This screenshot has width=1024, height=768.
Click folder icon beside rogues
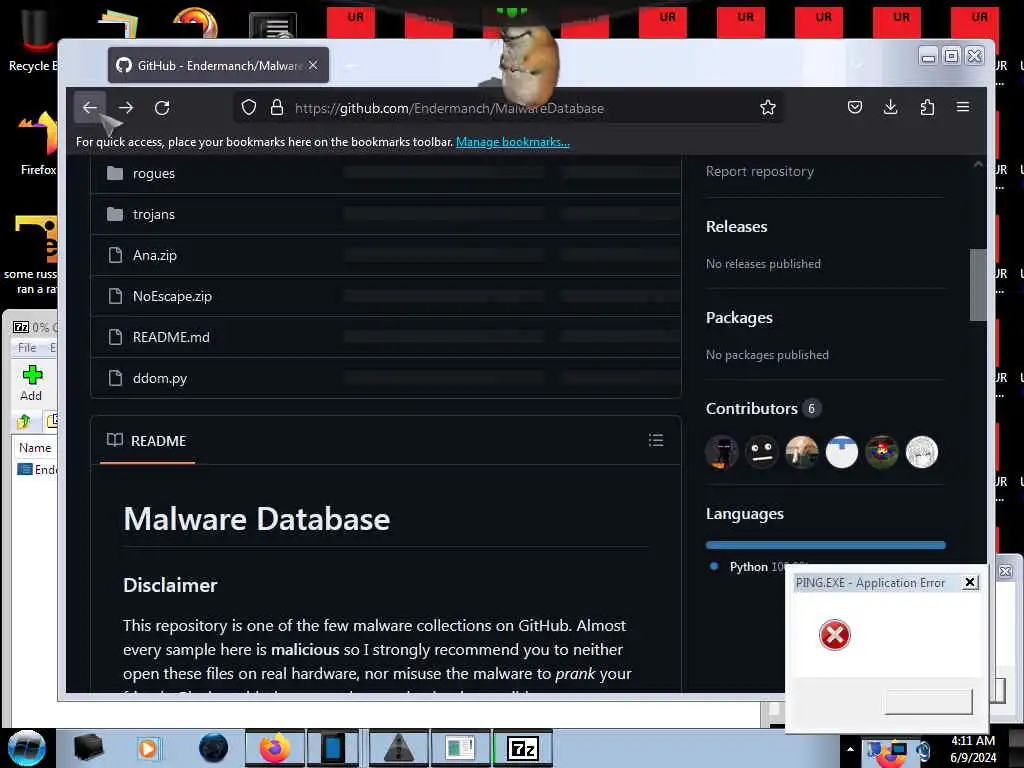click(115, 173)
